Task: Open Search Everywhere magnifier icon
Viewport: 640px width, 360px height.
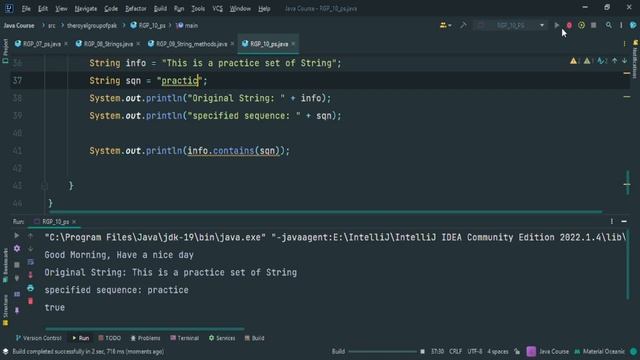Action: pyautogui.click(x=609, y=25)
